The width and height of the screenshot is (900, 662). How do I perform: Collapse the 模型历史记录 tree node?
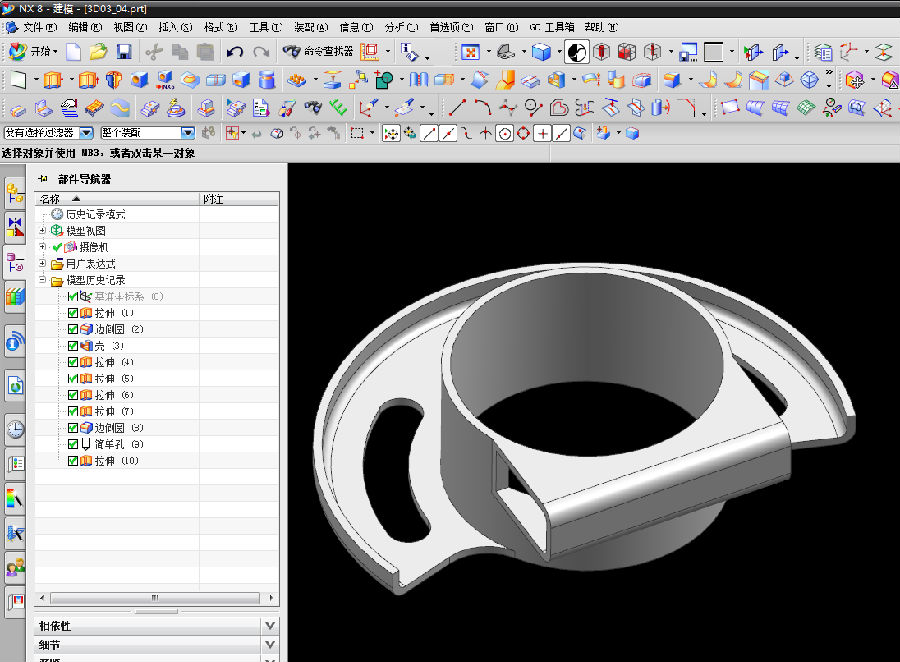click(x=42, y=281)
